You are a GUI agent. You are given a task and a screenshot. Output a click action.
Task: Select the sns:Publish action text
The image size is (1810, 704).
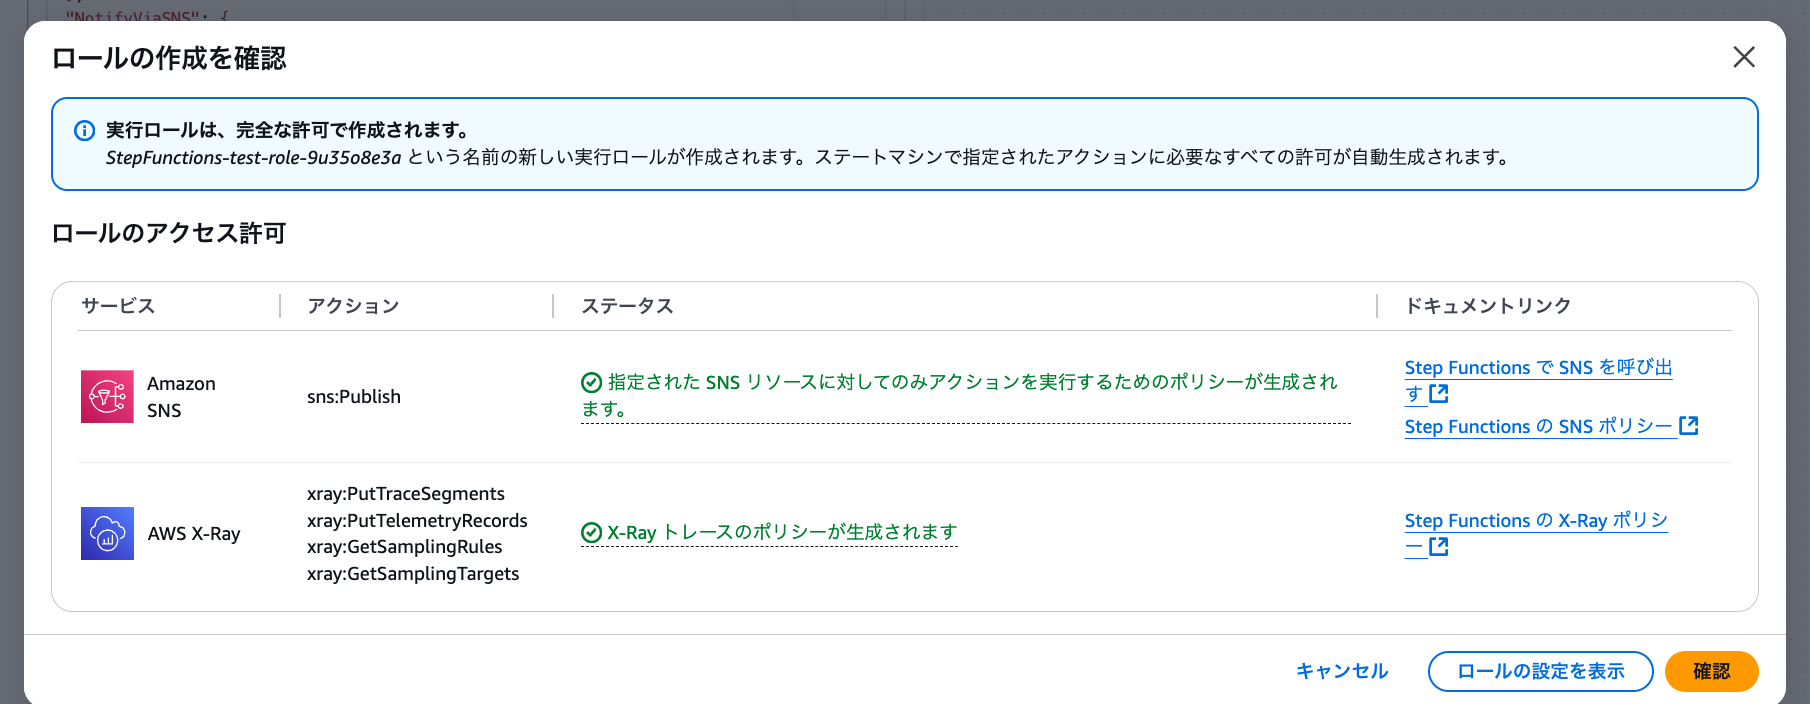[x=354, y=397]
